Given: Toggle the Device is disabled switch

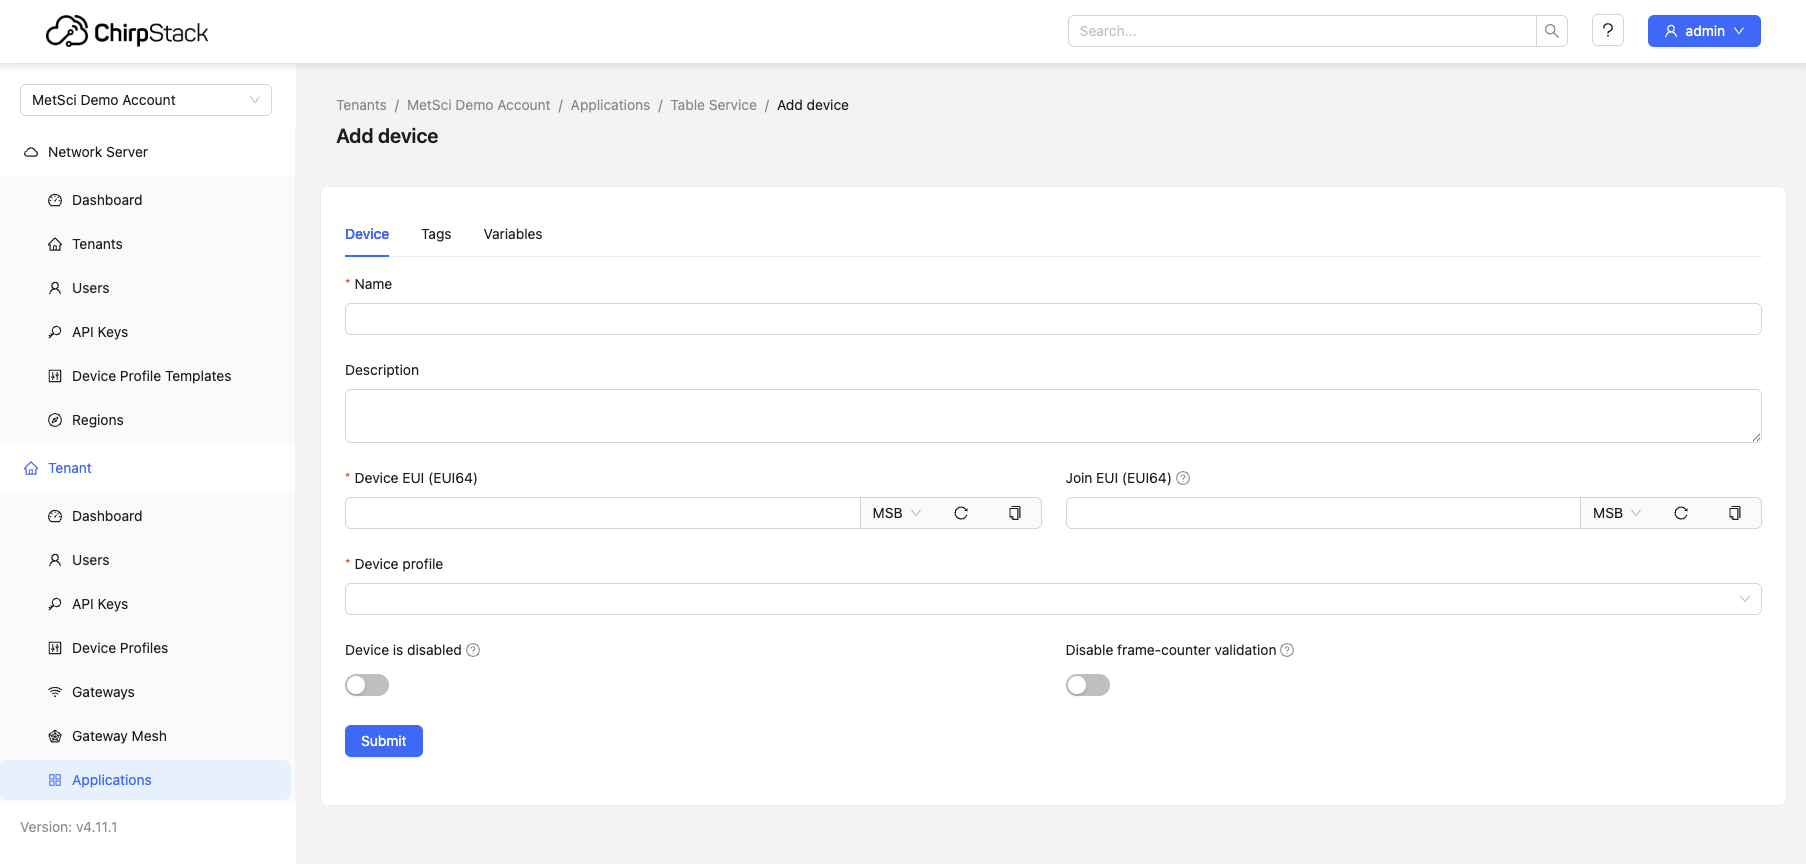Looking at the screenshot, I should point(367,685).
